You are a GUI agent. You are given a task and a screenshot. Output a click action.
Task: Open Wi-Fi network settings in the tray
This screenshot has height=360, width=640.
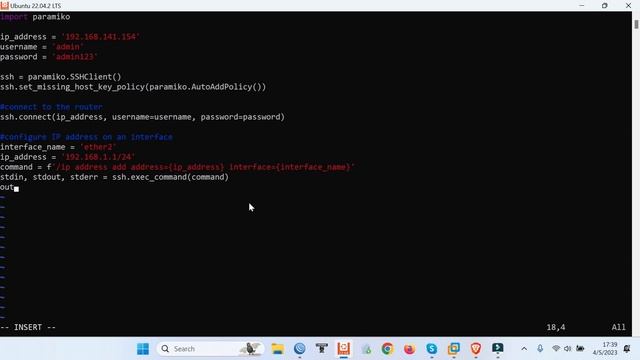(556, 349)
